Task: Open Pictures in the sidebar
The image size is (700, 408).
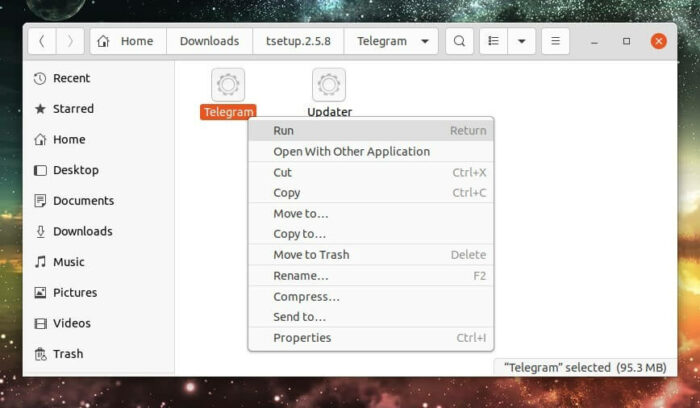Action: click(98, 293)
